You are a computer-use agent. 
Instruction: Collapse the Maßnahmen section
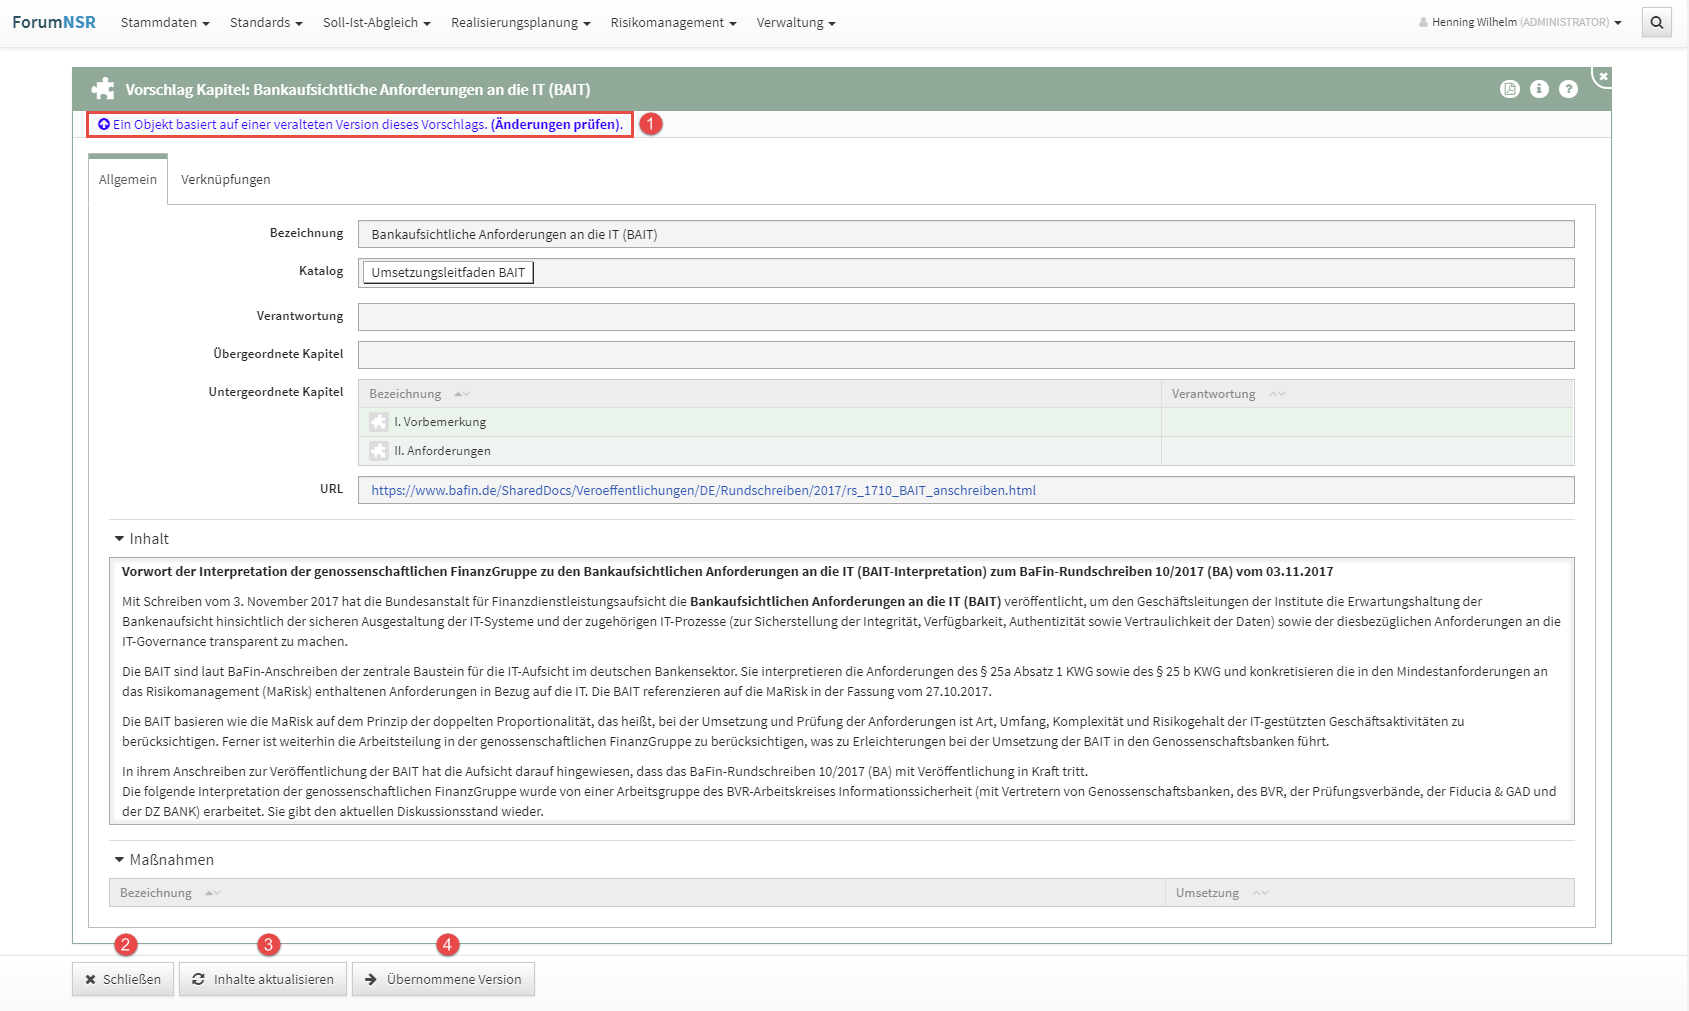120,860
